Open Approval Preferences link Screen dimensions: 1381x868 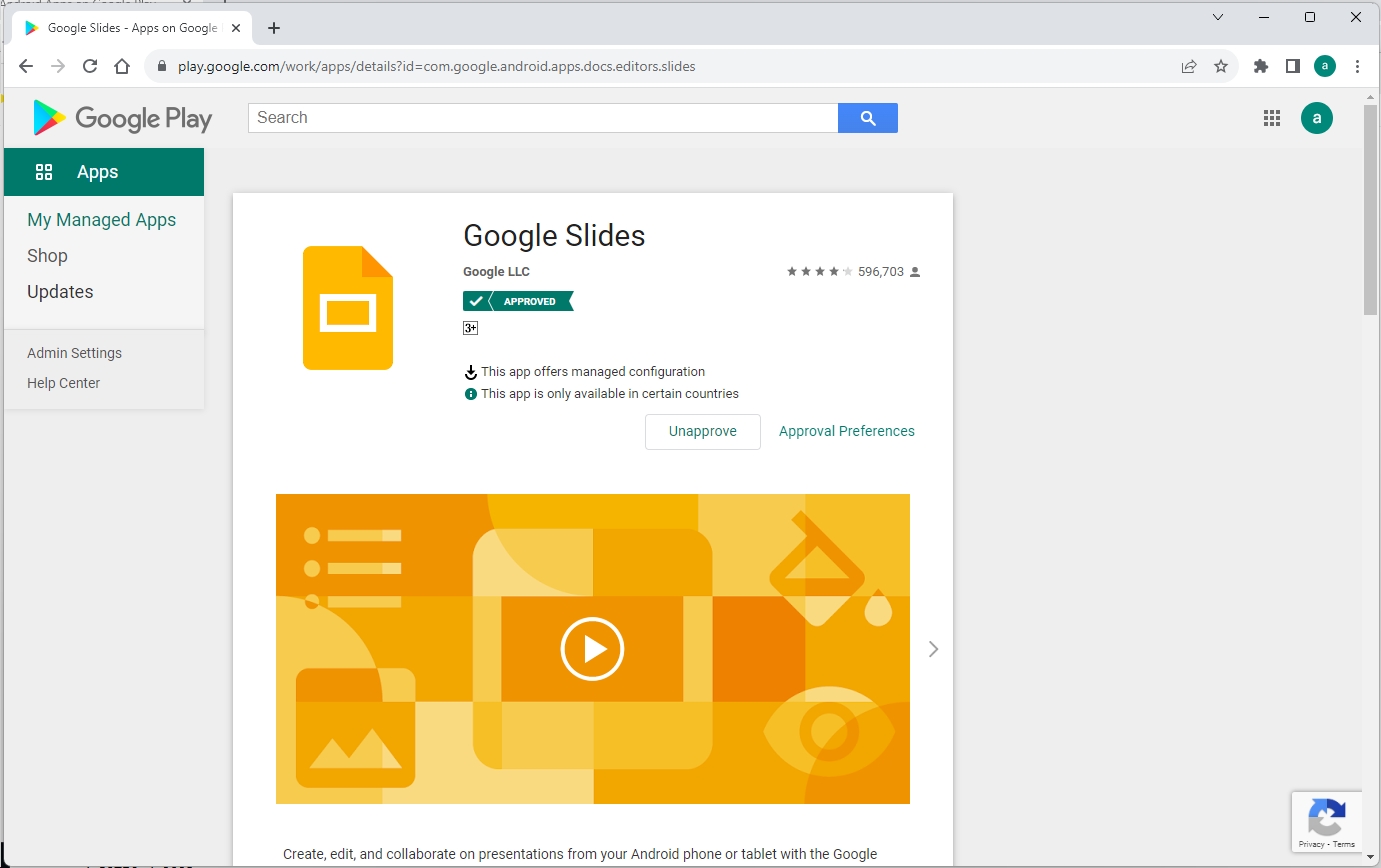pyautogui.click(x=846, y=432)
